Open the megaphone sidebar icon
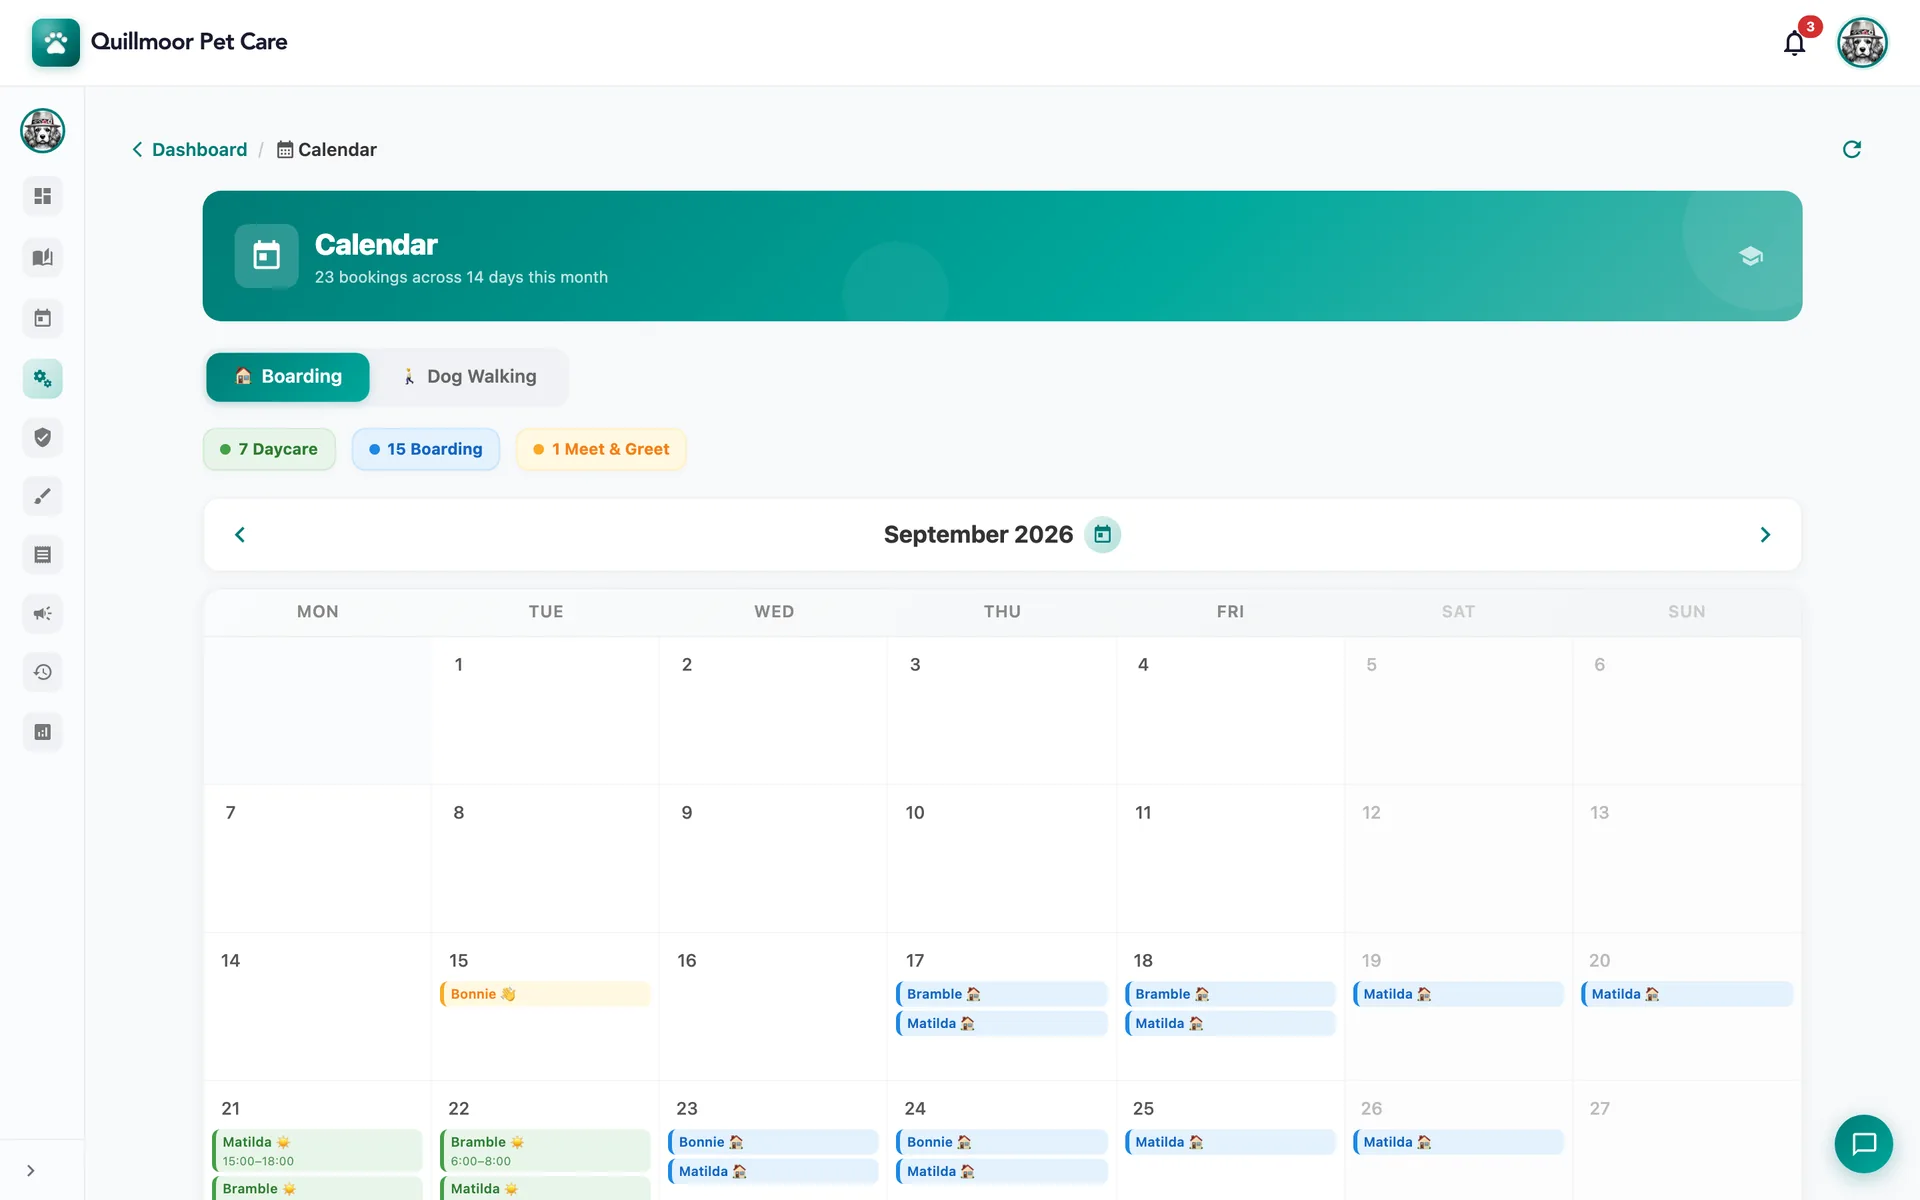 43,614
